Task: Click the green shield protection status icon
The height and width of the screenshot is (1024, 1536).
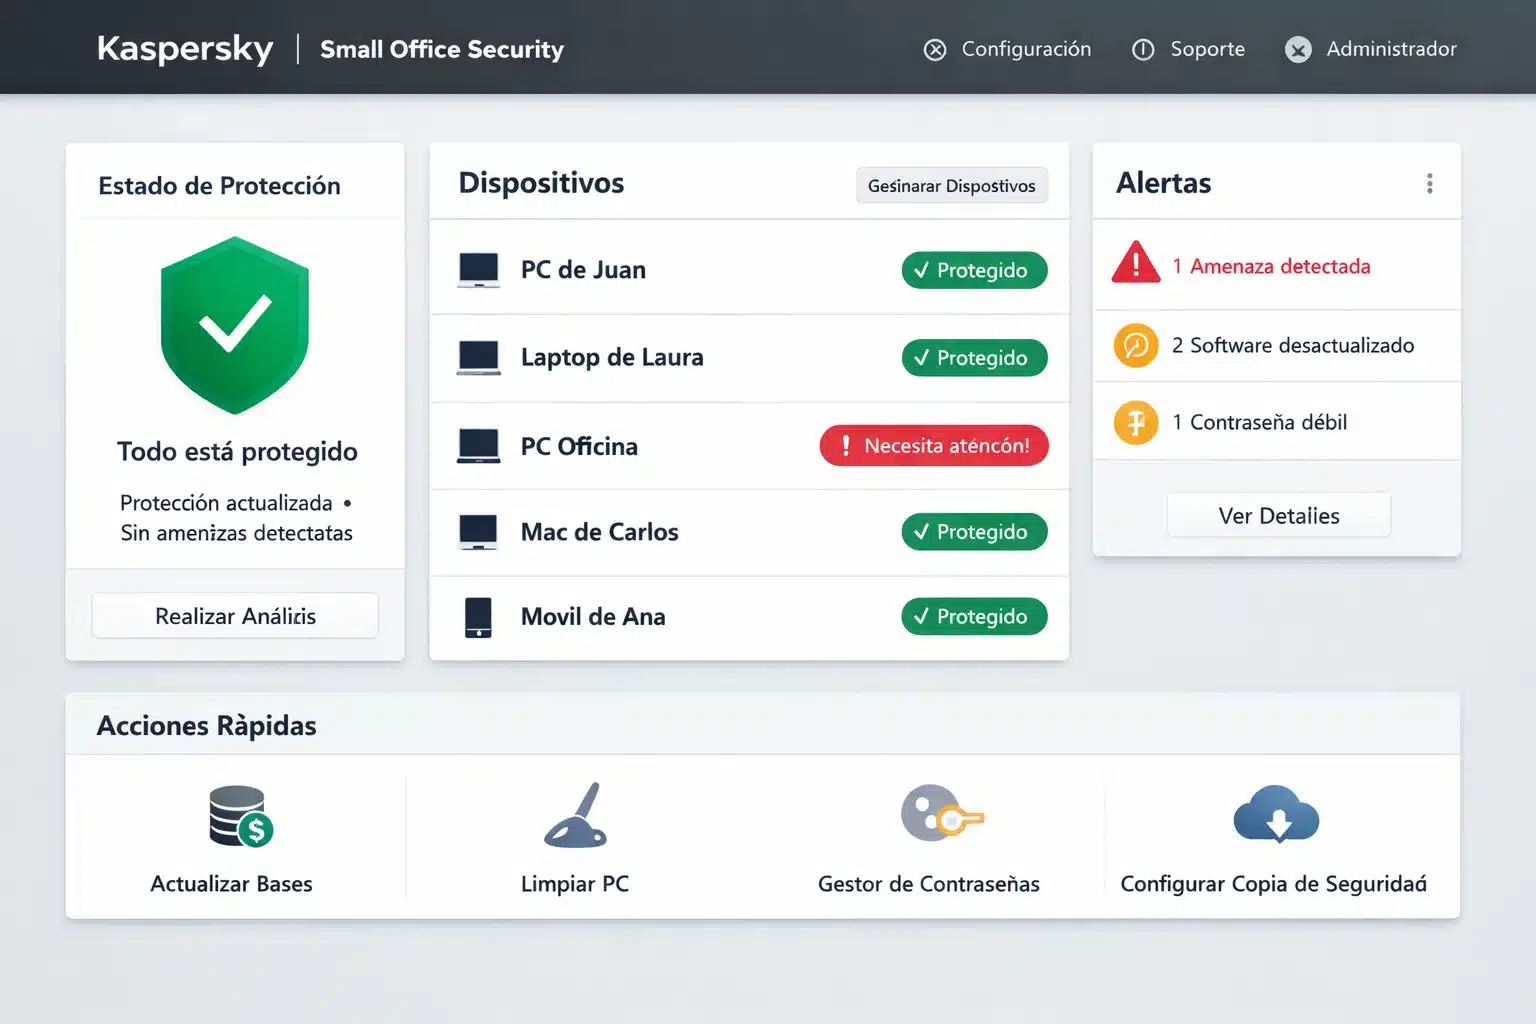Action: [x=235, y=325]
